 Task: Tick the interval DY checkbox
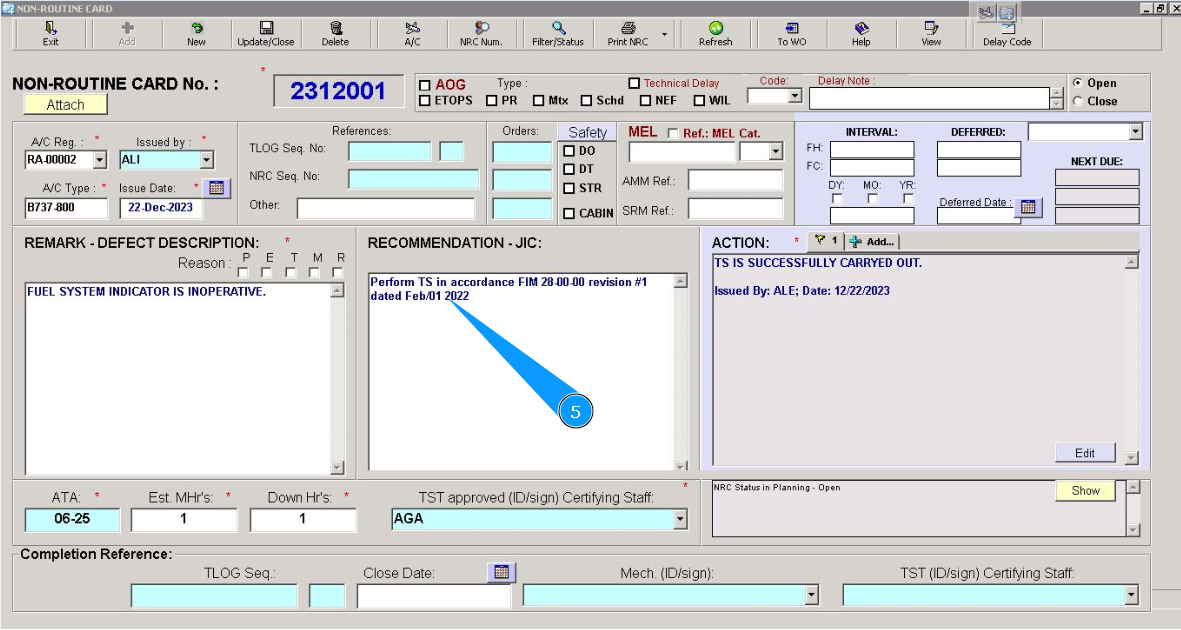pos(837,198)
